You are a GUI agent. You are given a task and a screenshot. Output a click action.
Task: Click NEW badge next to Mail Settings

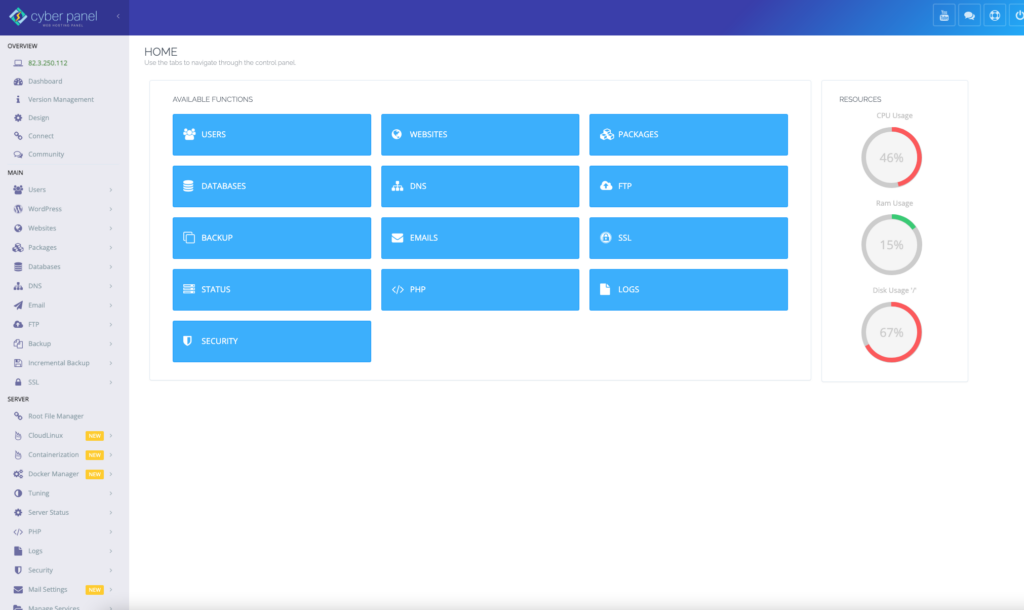(x=95, y=590)
